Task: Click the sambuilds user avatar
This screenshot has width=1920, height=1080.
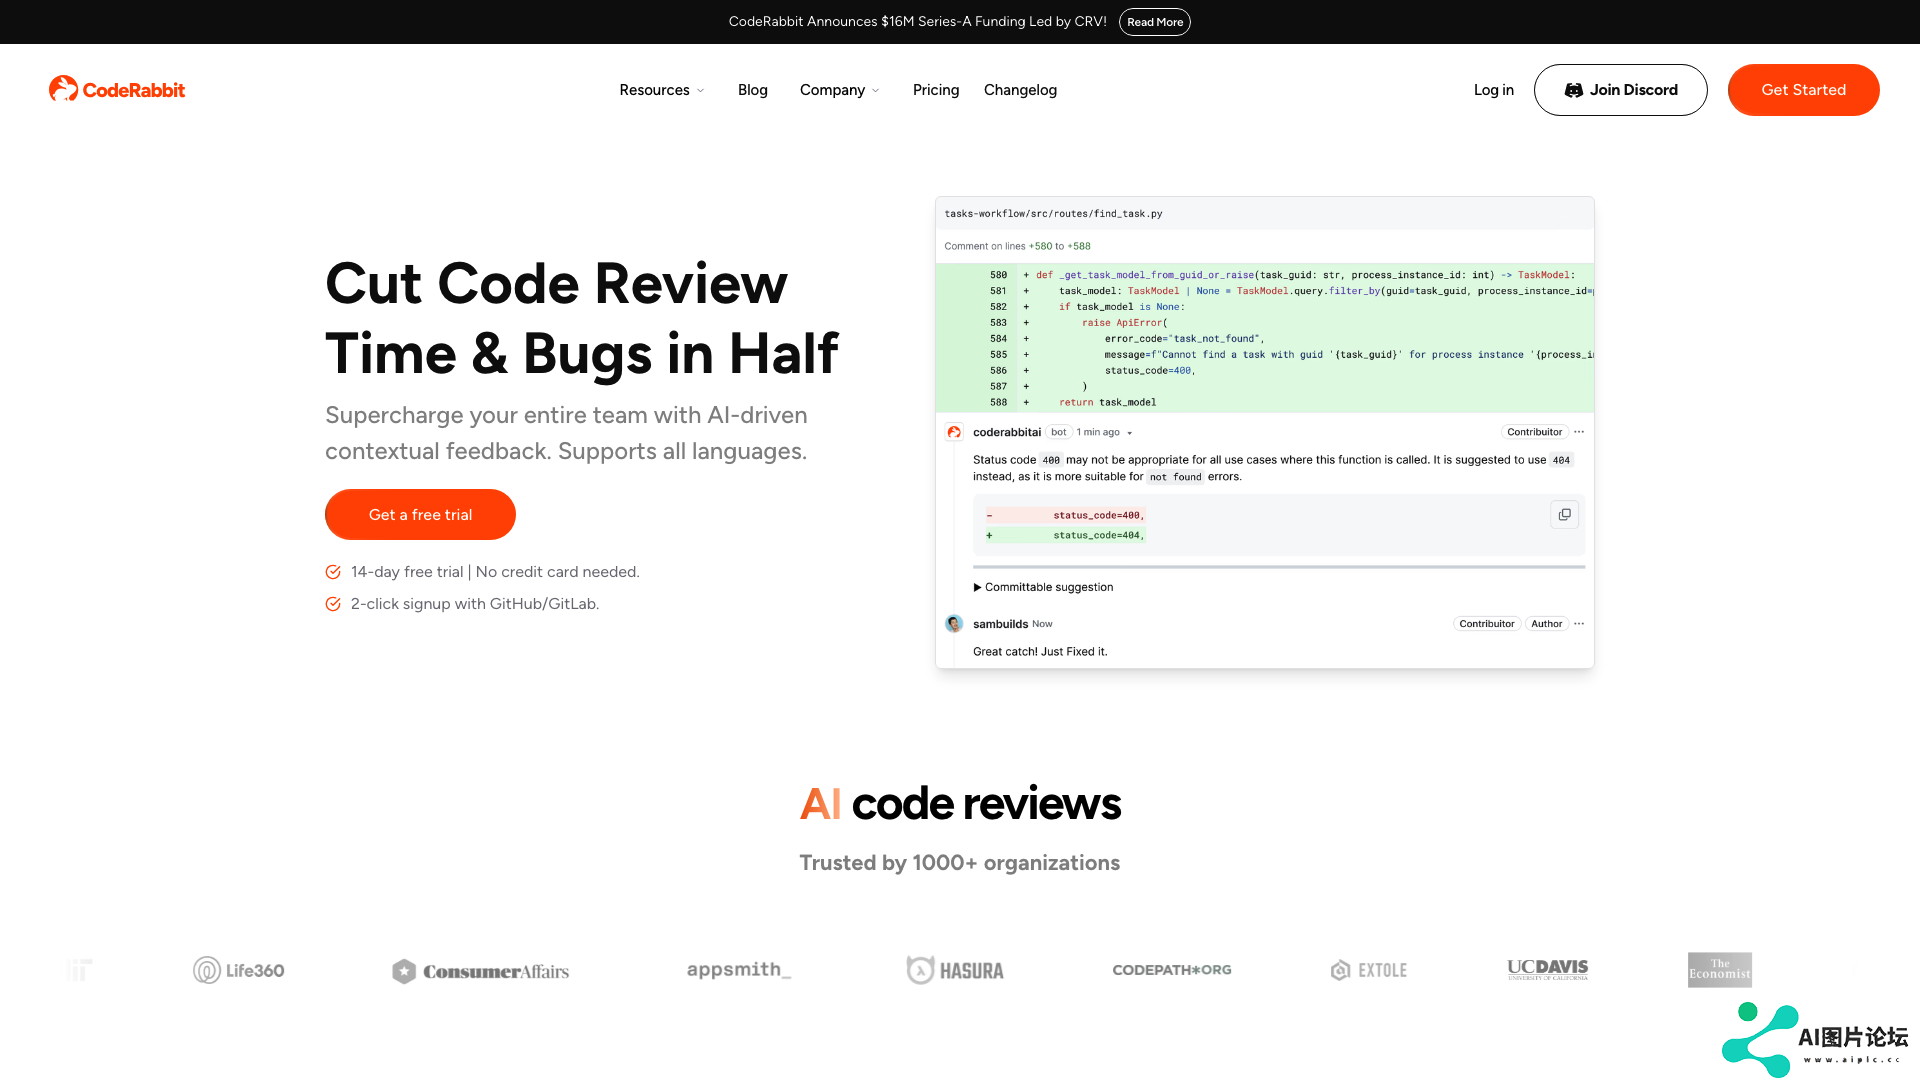Action: click(x=954, y=624)
